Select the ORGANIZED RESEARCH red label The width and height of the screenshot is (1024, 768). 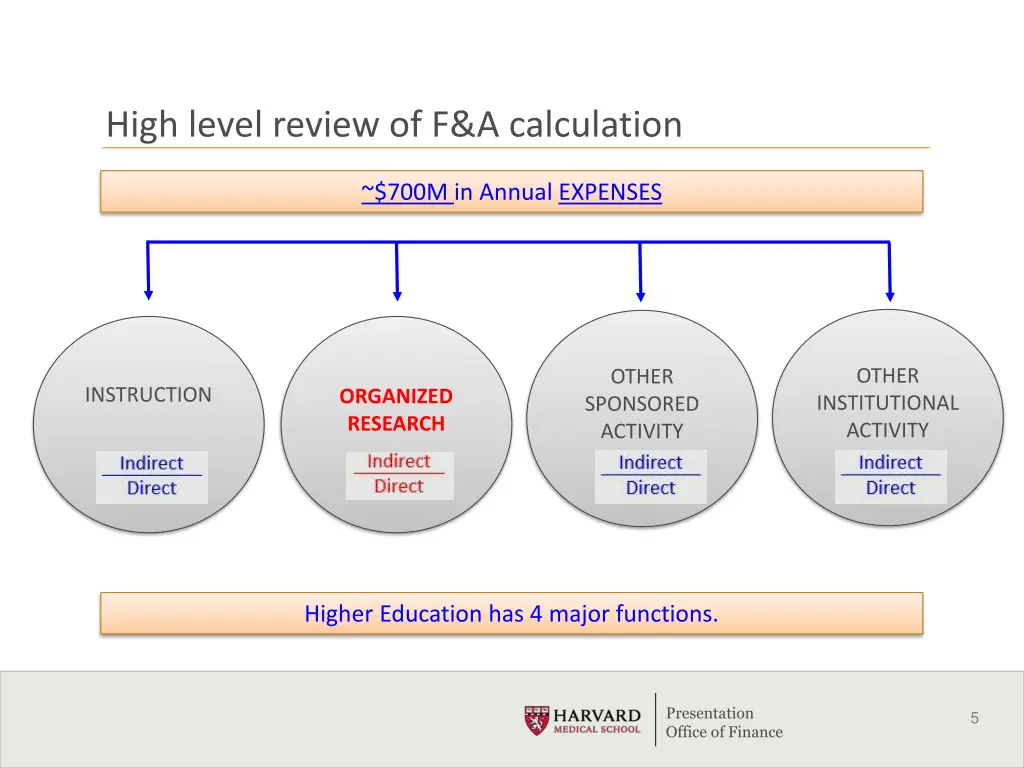[396, 409]
